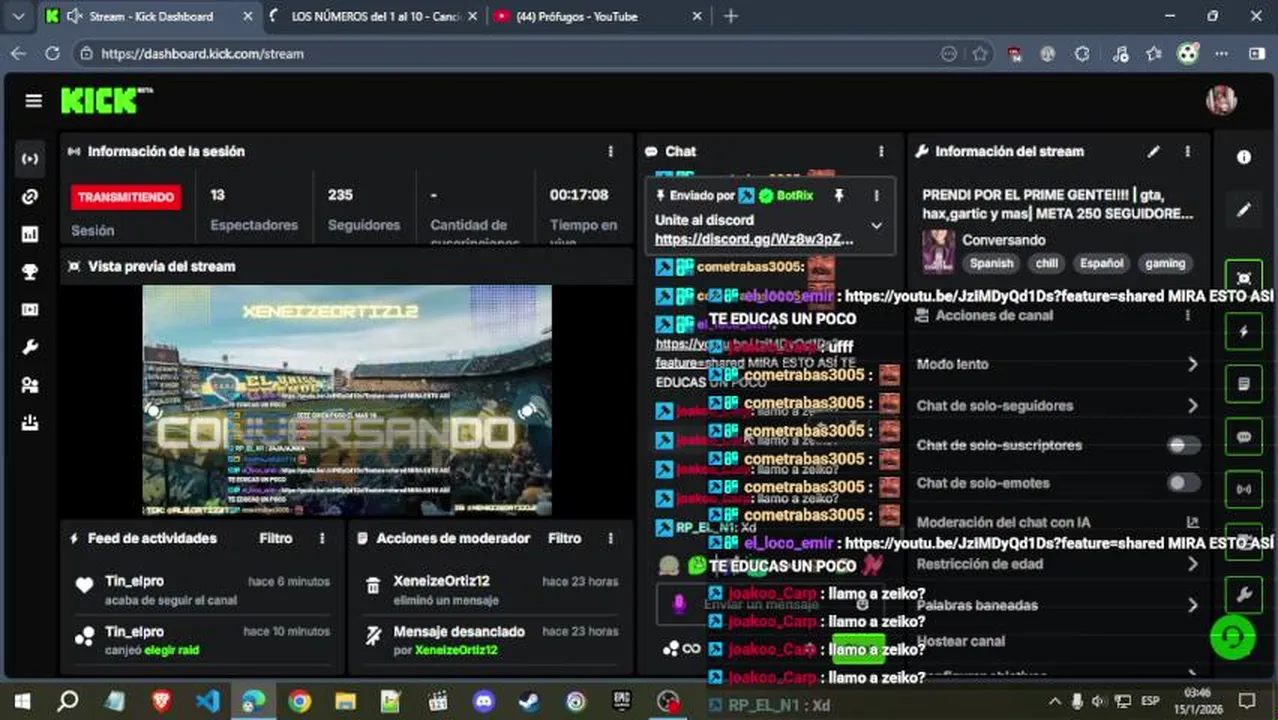Switch to LOS NÚMEROS del 1 al 10 tab
Image resolution: width=1278 pixels, height=720 pixels.
375,16
